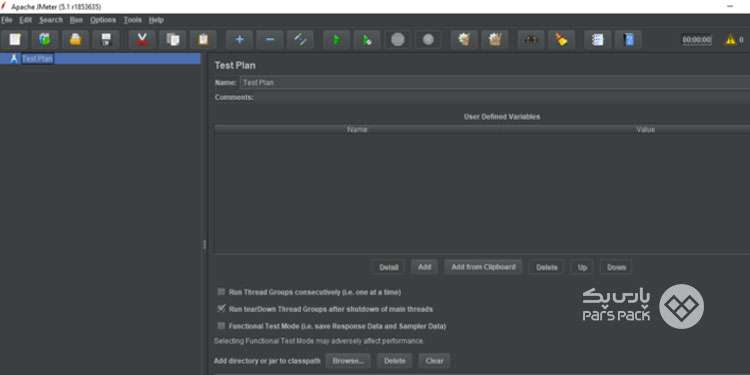Click the Name input field
Viewport: 750px width, 375px height.
(495, 82)
